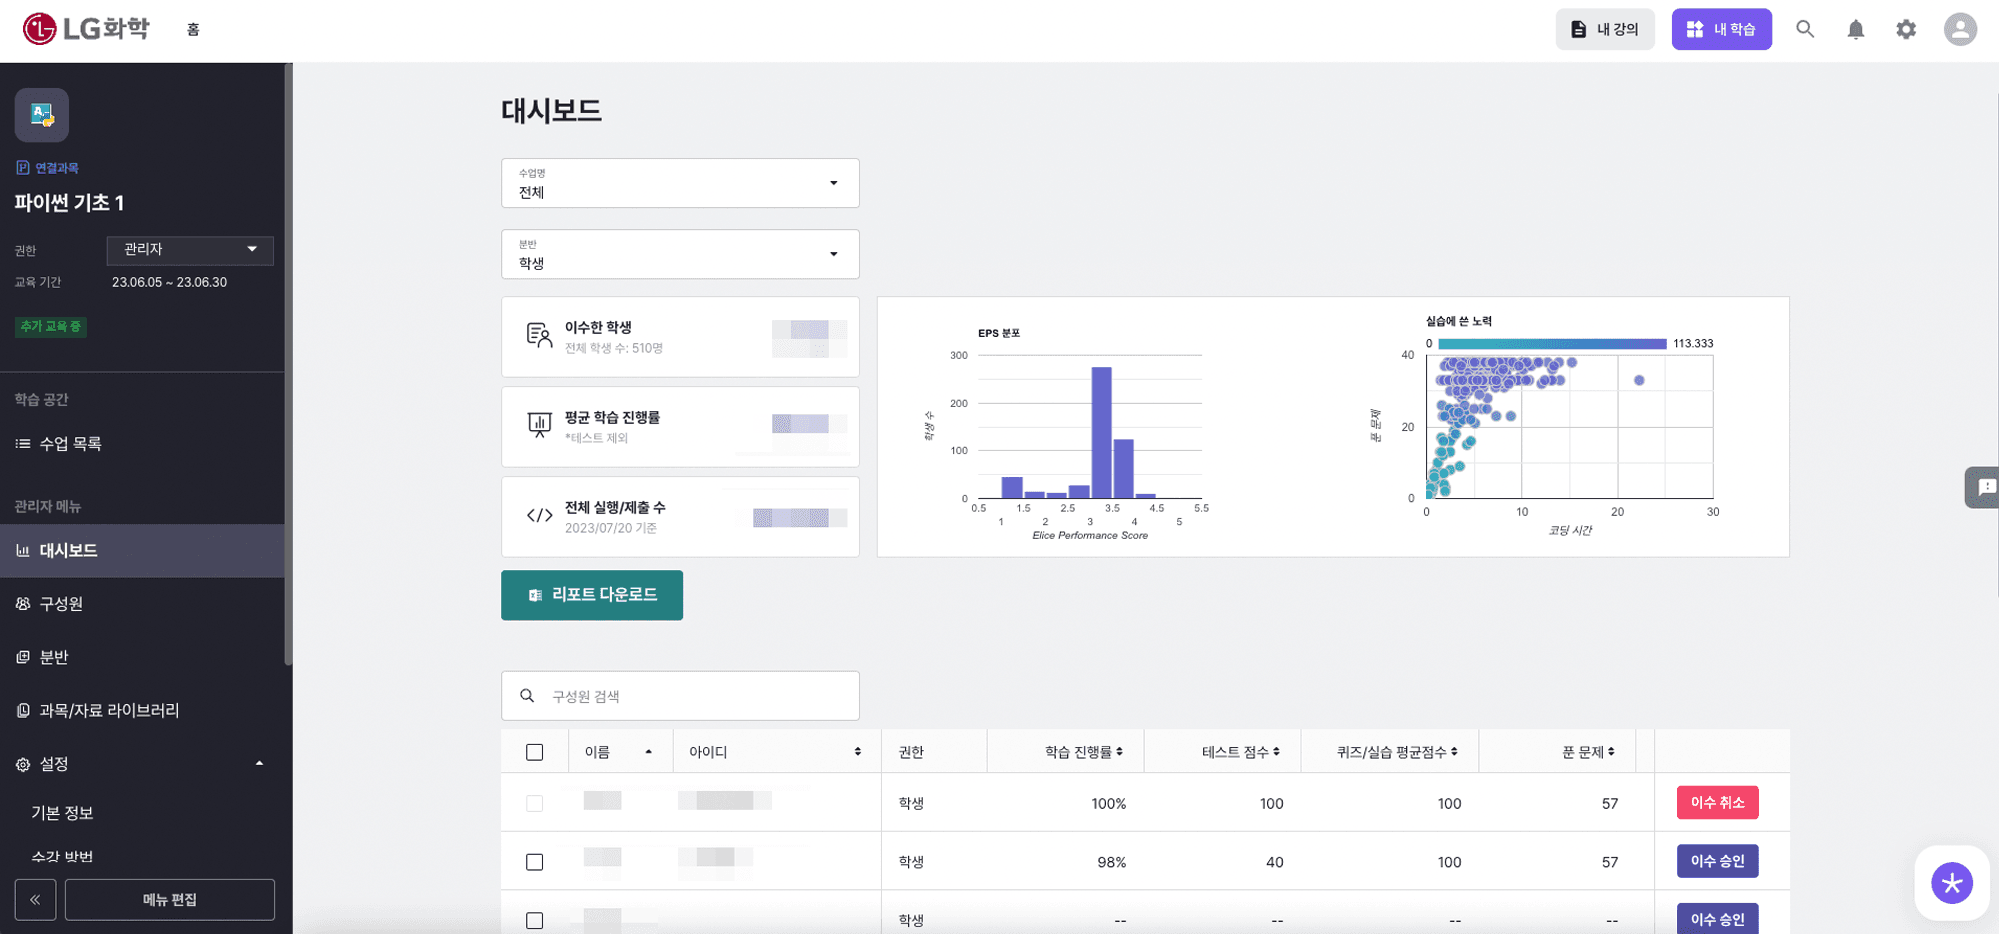Click the 리포트 다운로드 button
Screen dimensions: 1999x934
(x=592, y=595)
